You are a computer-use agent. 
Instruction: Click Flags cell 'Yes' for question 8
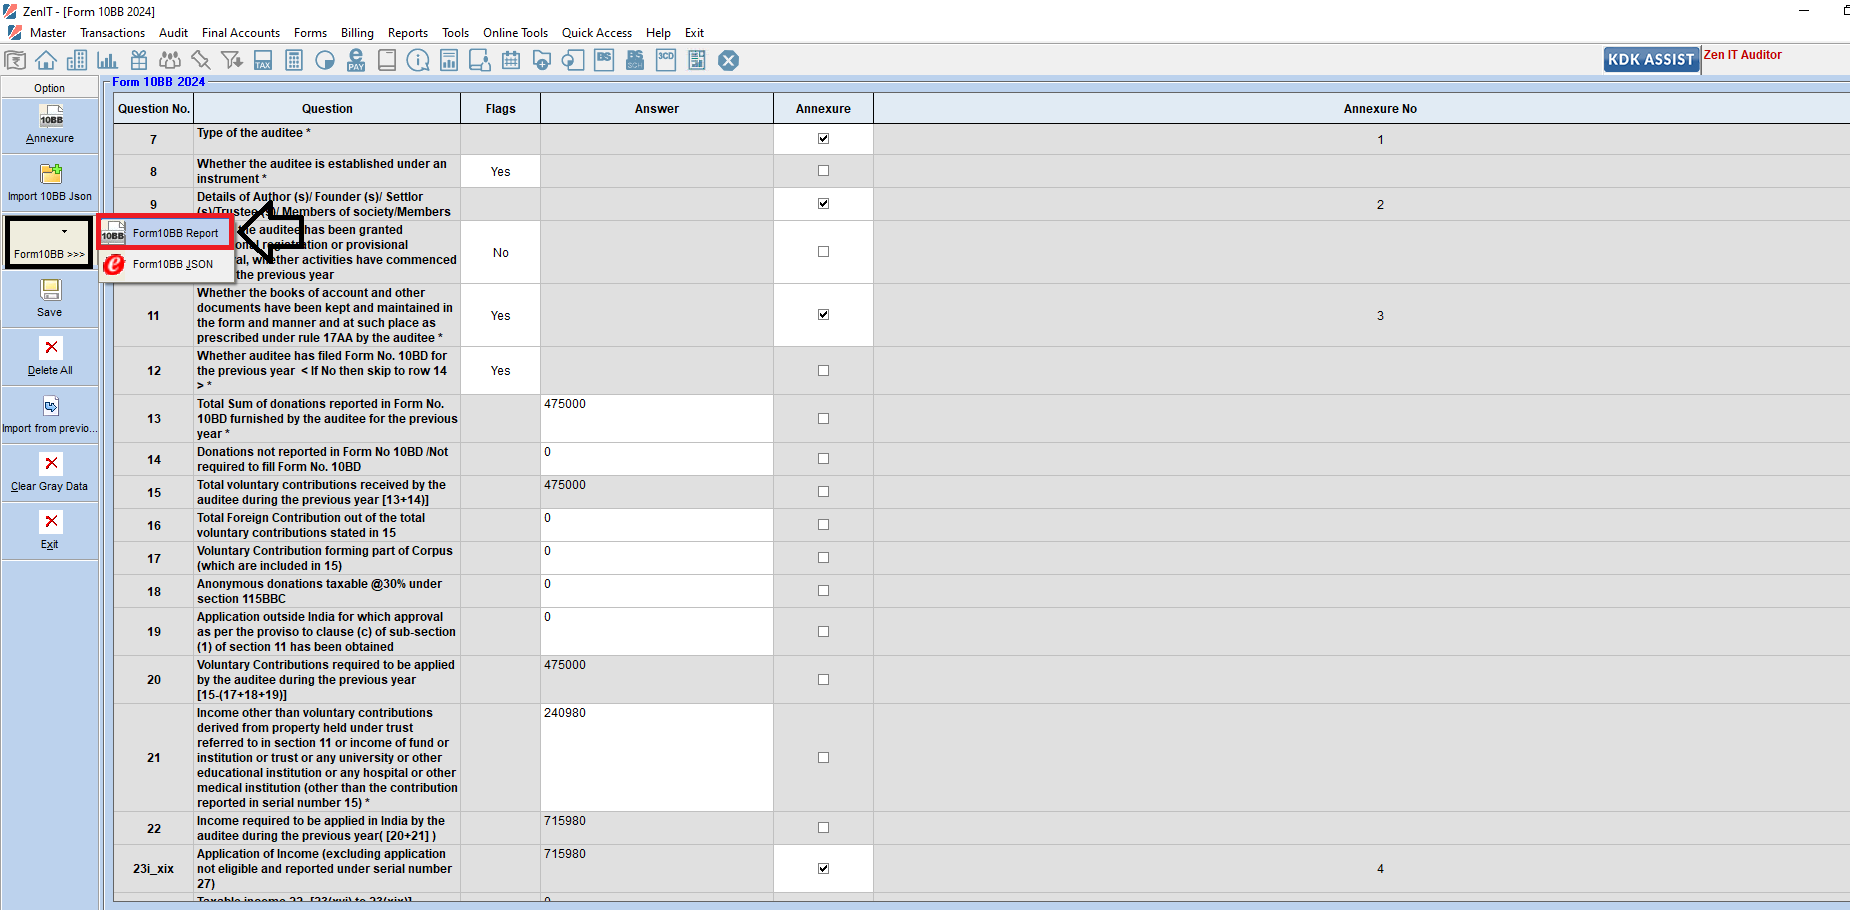pyautogui.click(x=500, y=172)
